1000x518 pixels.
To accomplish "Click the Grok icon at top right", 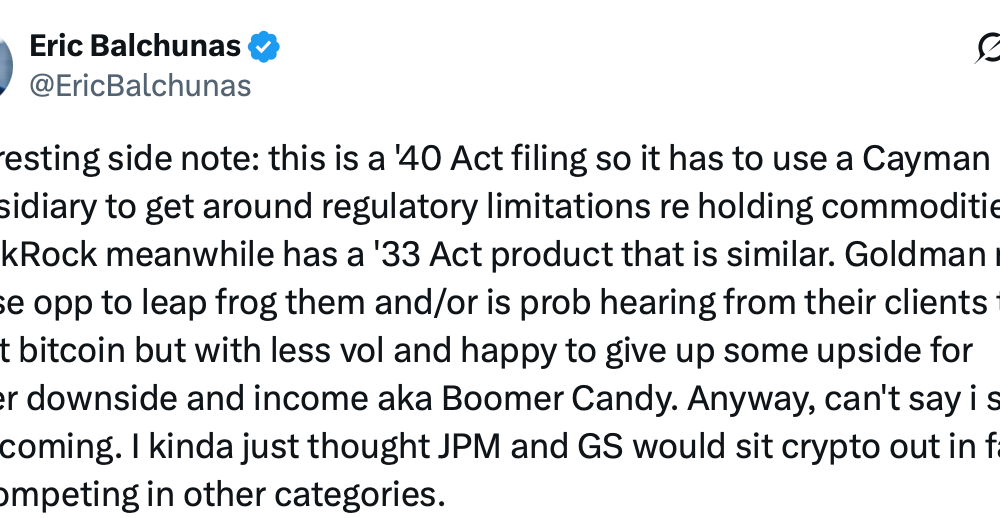I will click(990, 50).
